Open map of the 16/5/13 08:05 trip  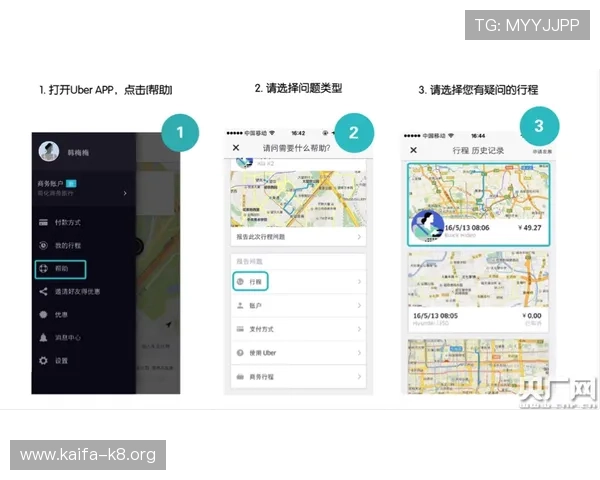tap(478, 279)
